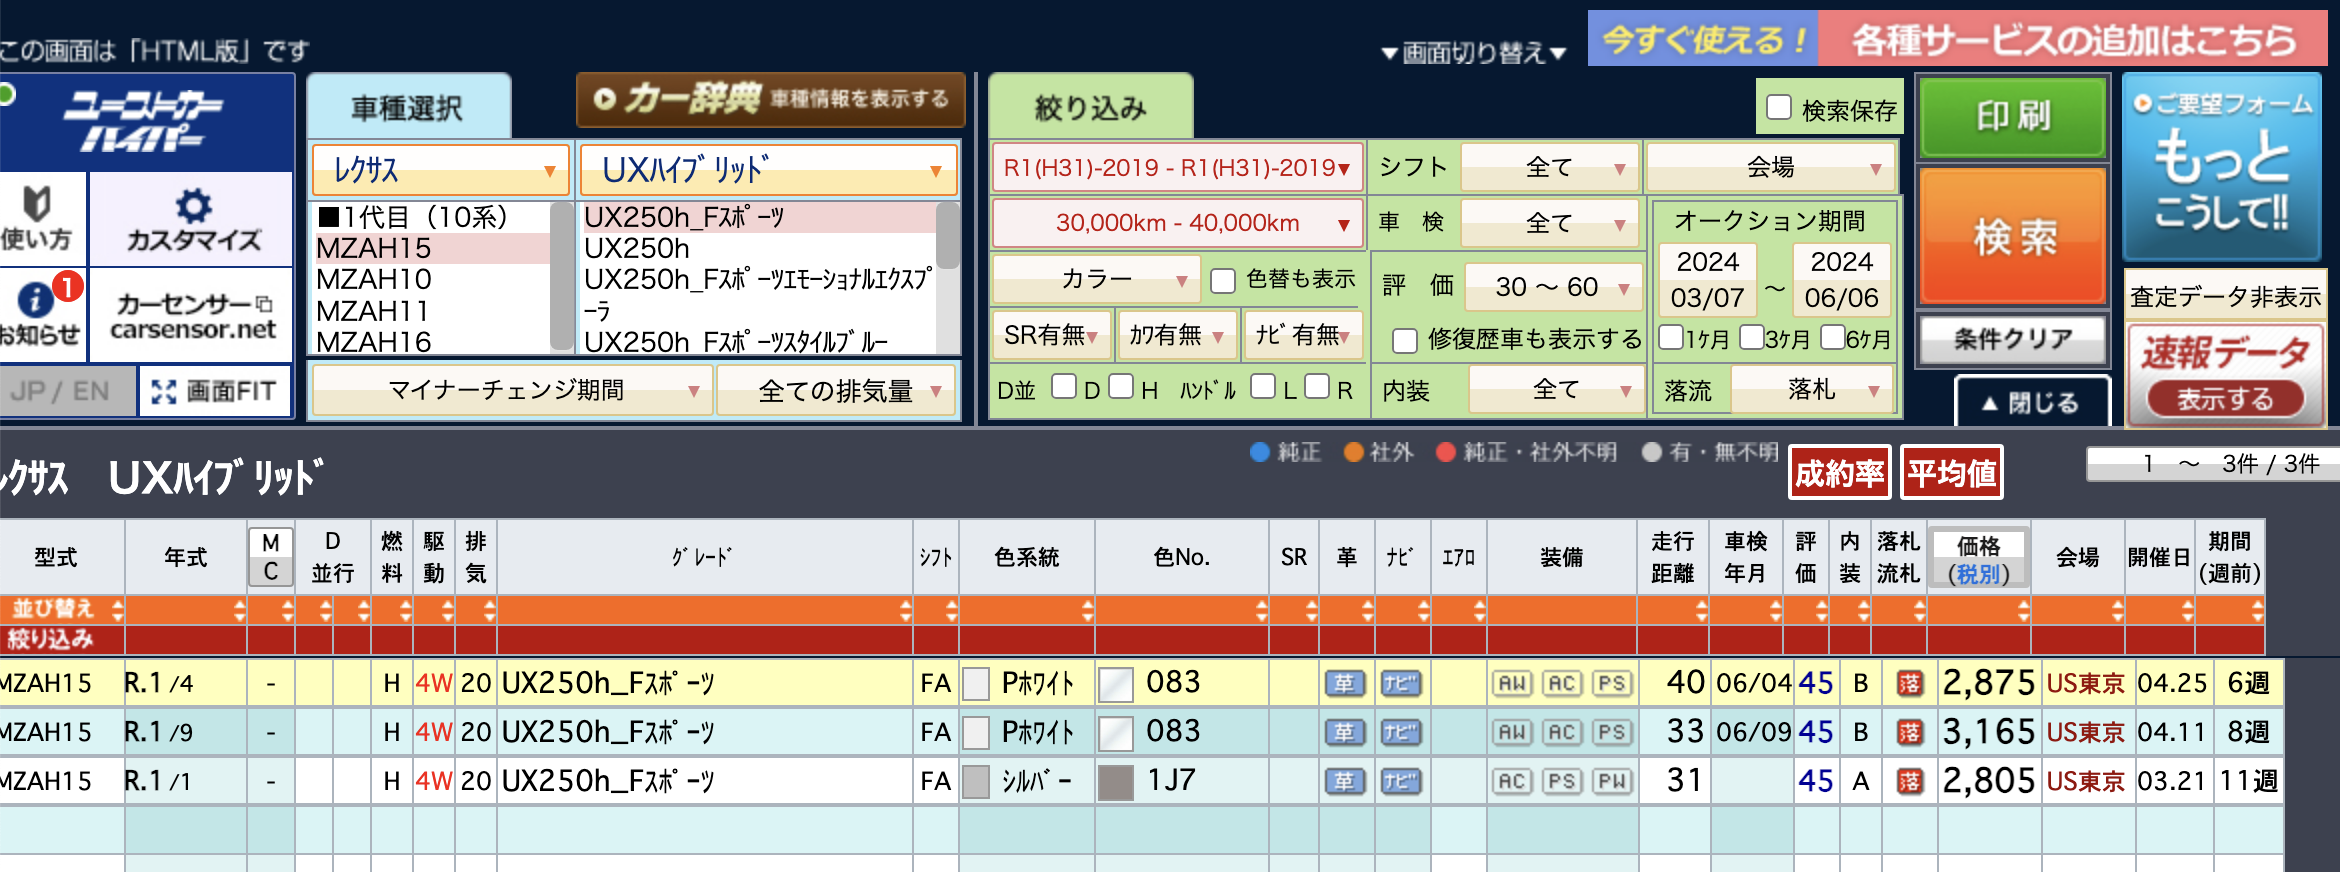Click leather seat icon in R.1/1 row

[x=1344, y=781]
